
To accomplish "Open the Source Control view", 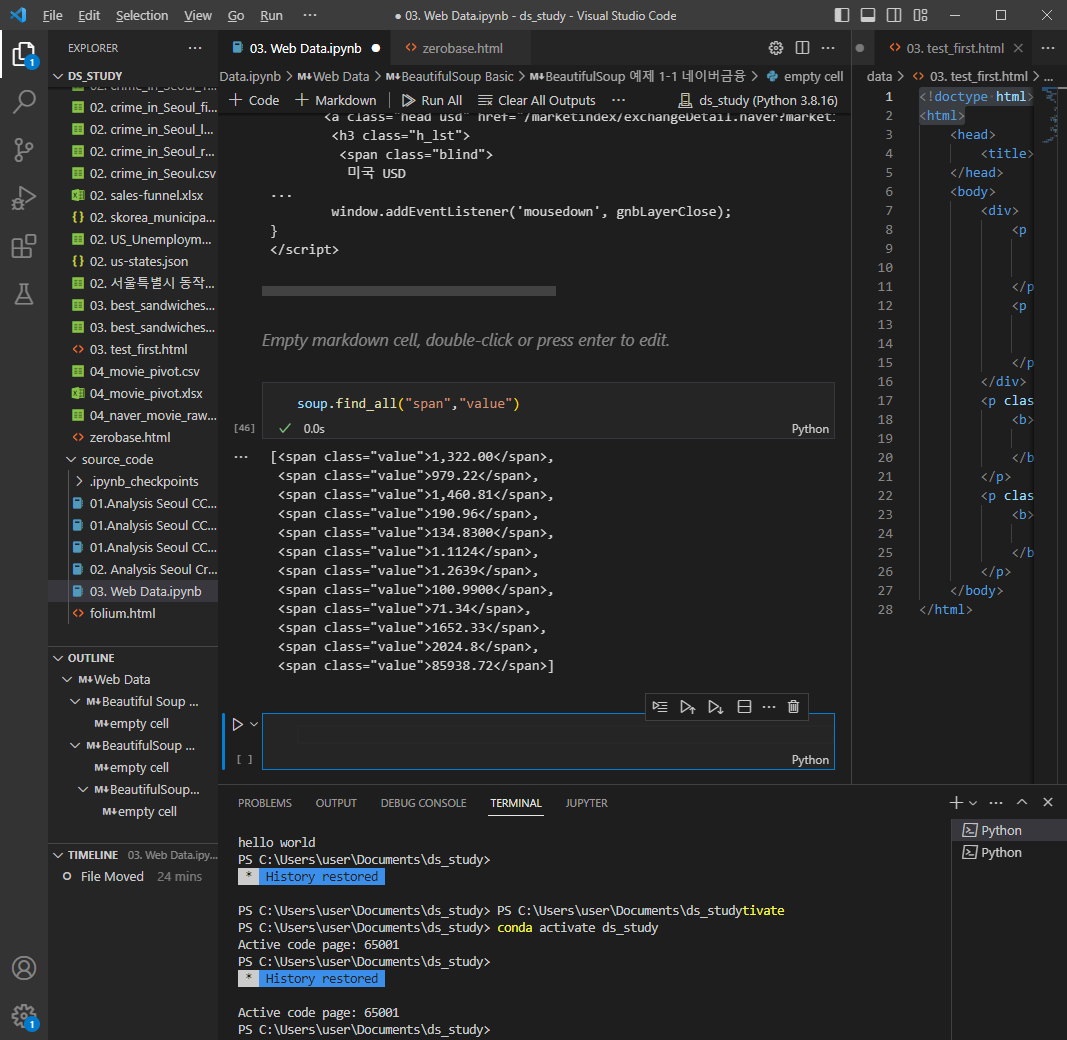I will click(24, 150).
